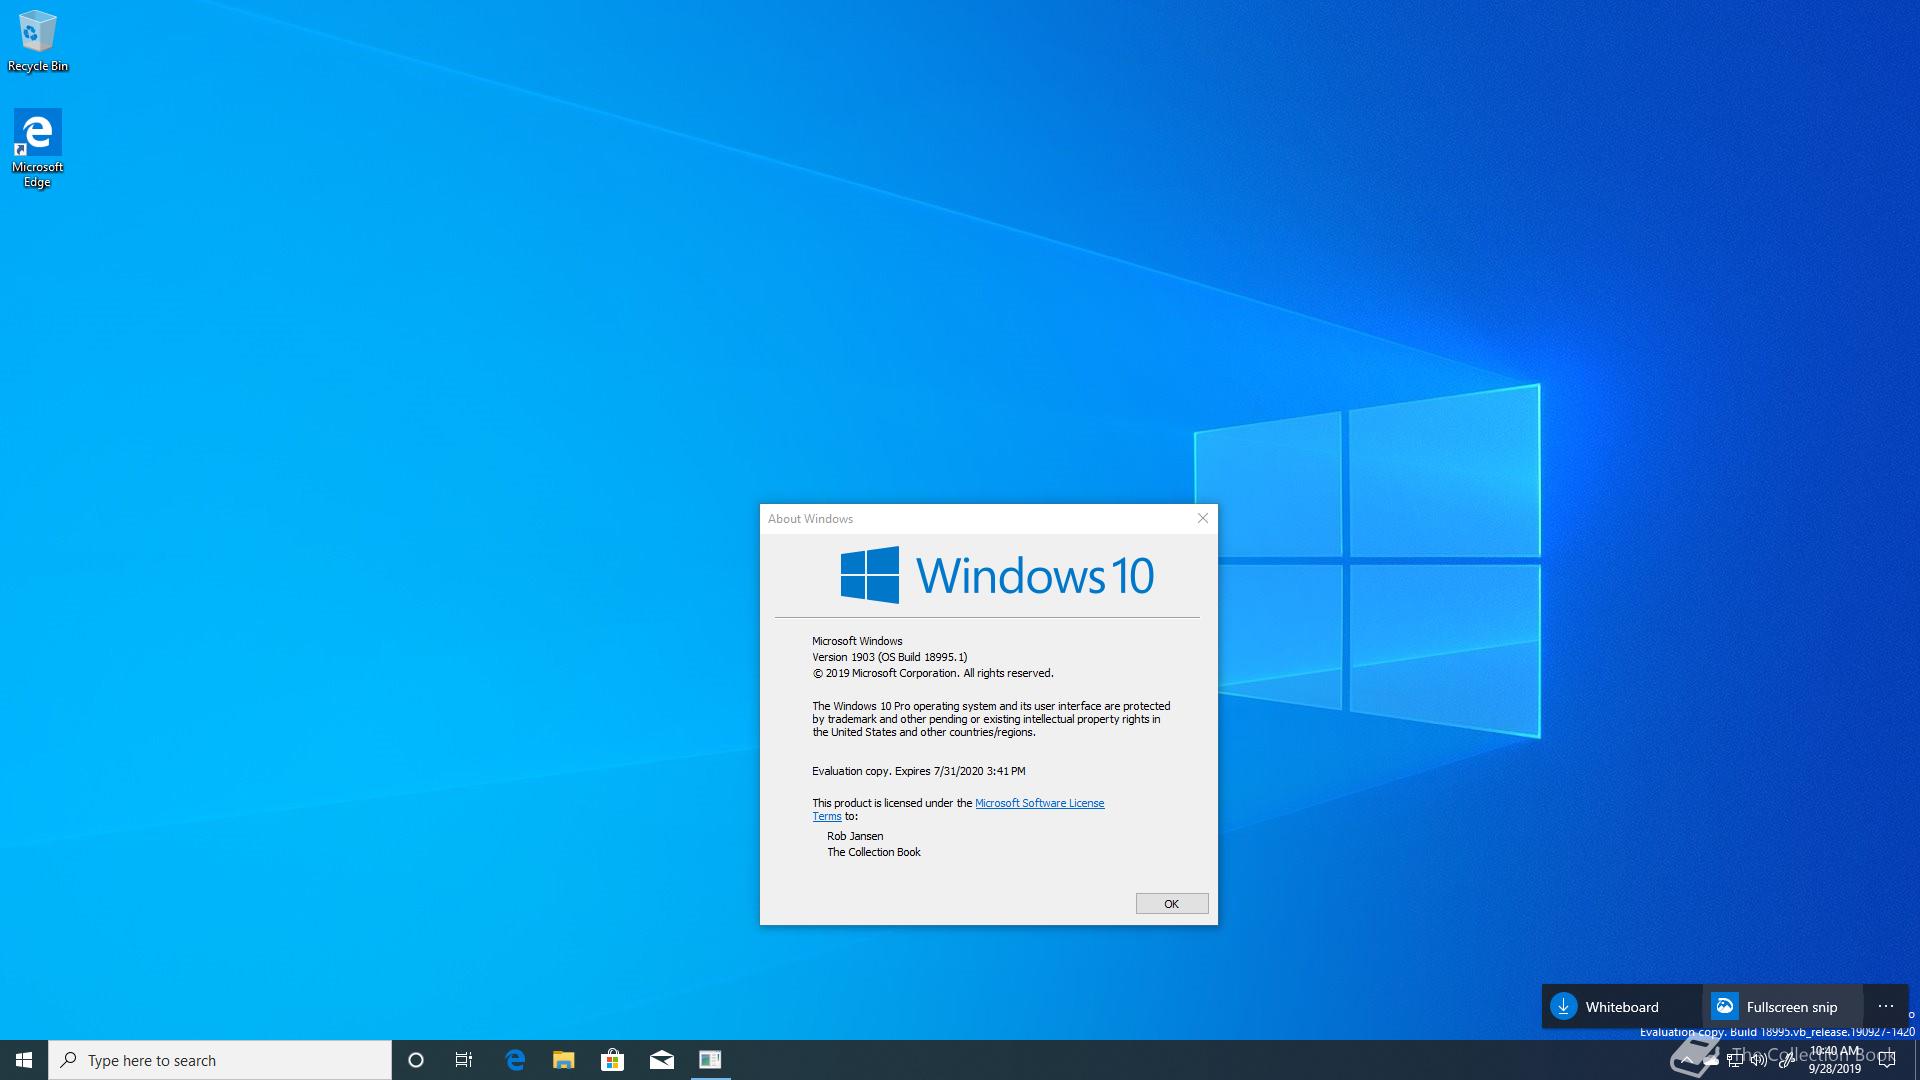Screen dimensions: 1920x1080
Task: Close the About Windows dialog
Action: (x=1203, y=518)
